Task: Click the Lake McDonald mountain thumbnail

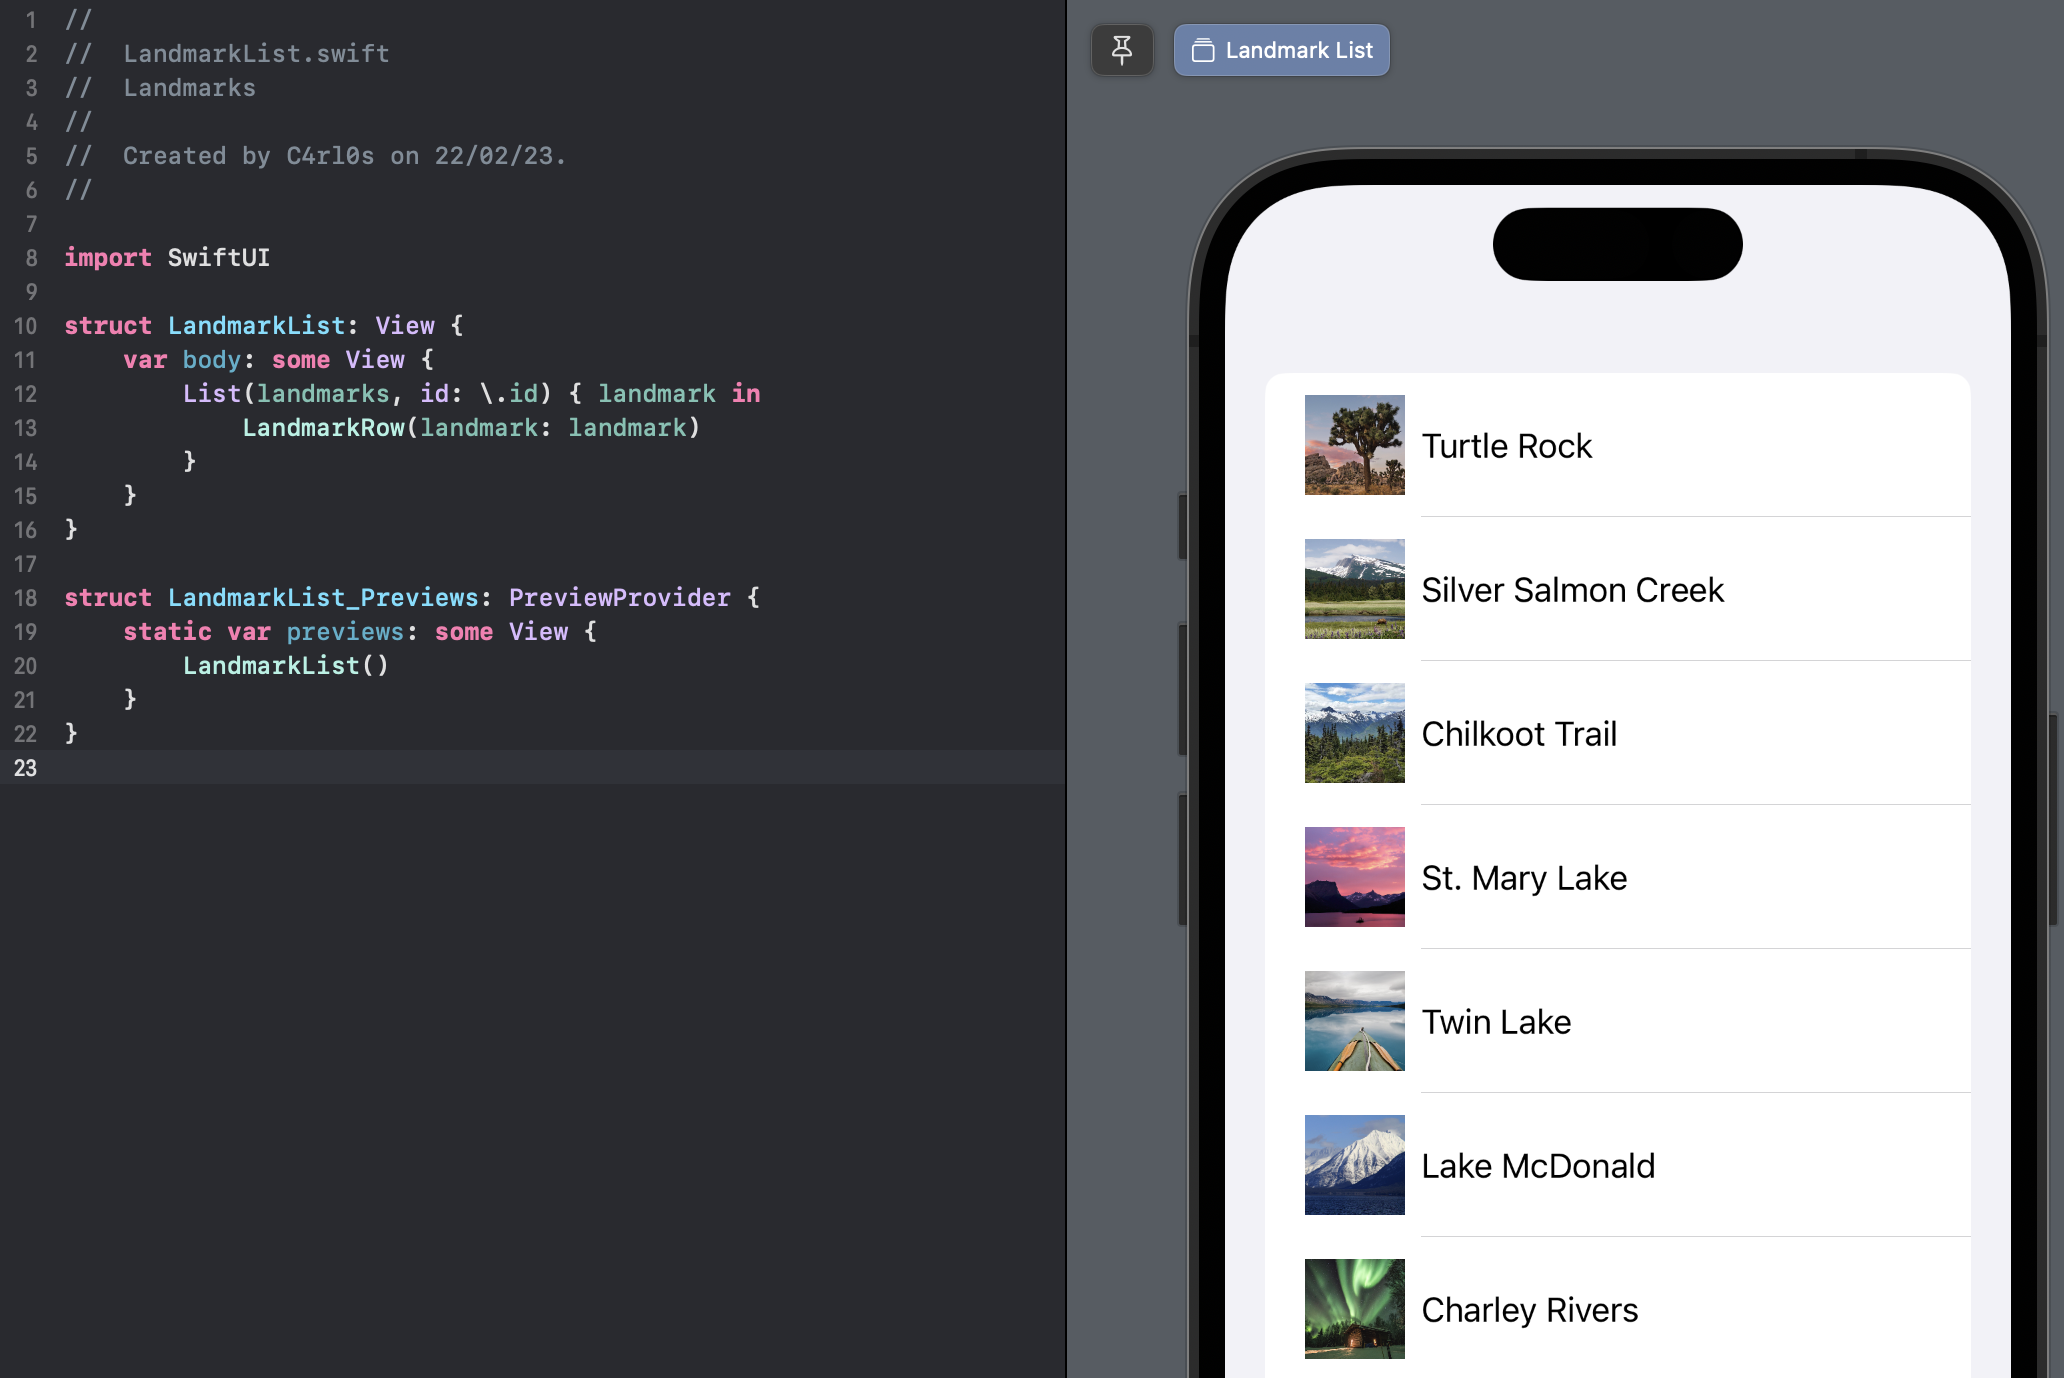Action: tap(1354, 1165)
